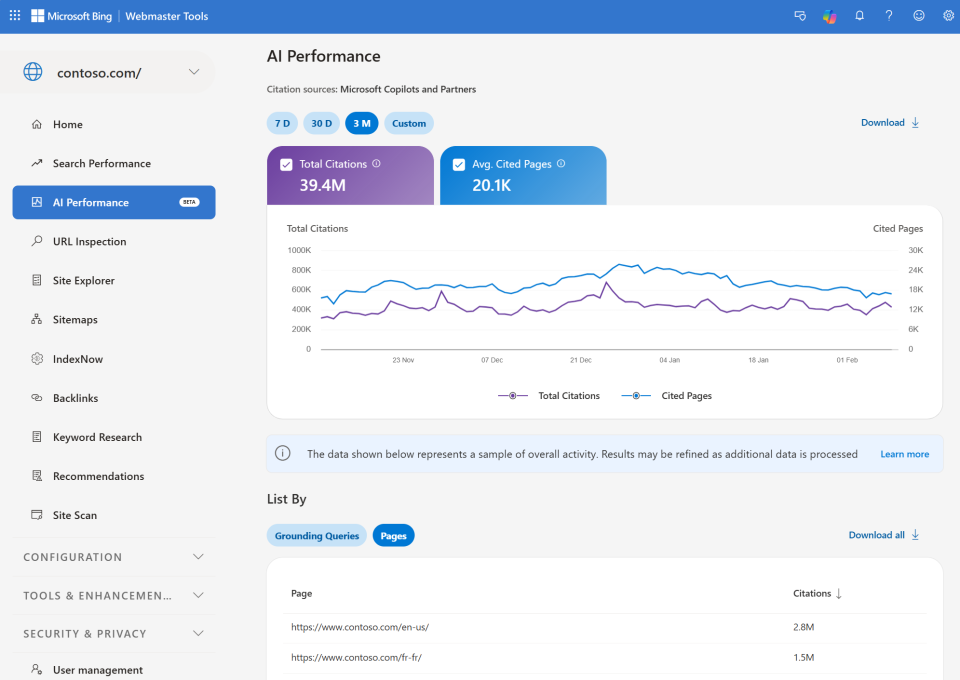960x680 pixels.
Task: Click the Copilot icon in header
Action: pos(829,16)
